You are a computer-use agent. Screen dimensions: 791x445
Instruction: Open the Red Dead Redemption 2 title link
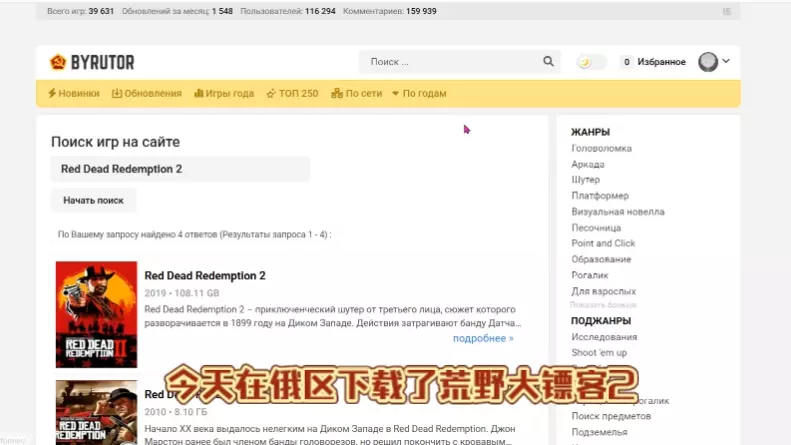tap(205, 275)
